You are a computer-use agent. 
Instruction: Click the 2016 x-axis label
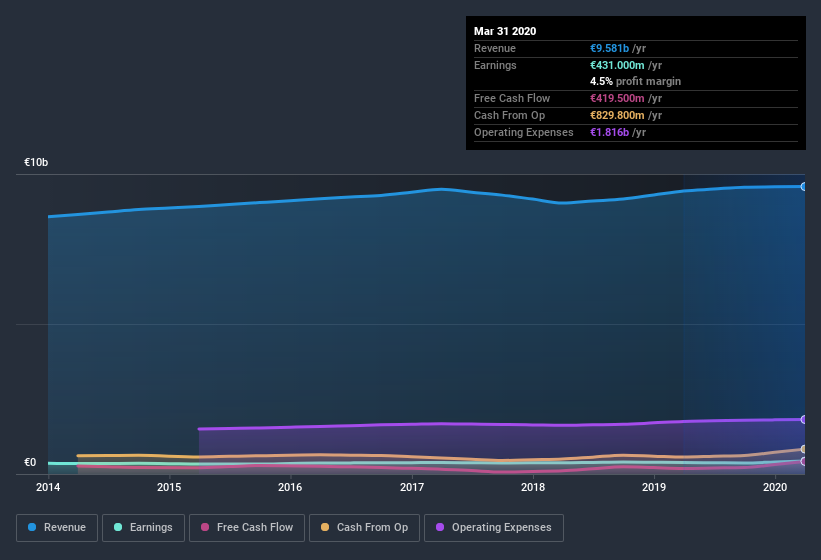(x=290, y=487)
